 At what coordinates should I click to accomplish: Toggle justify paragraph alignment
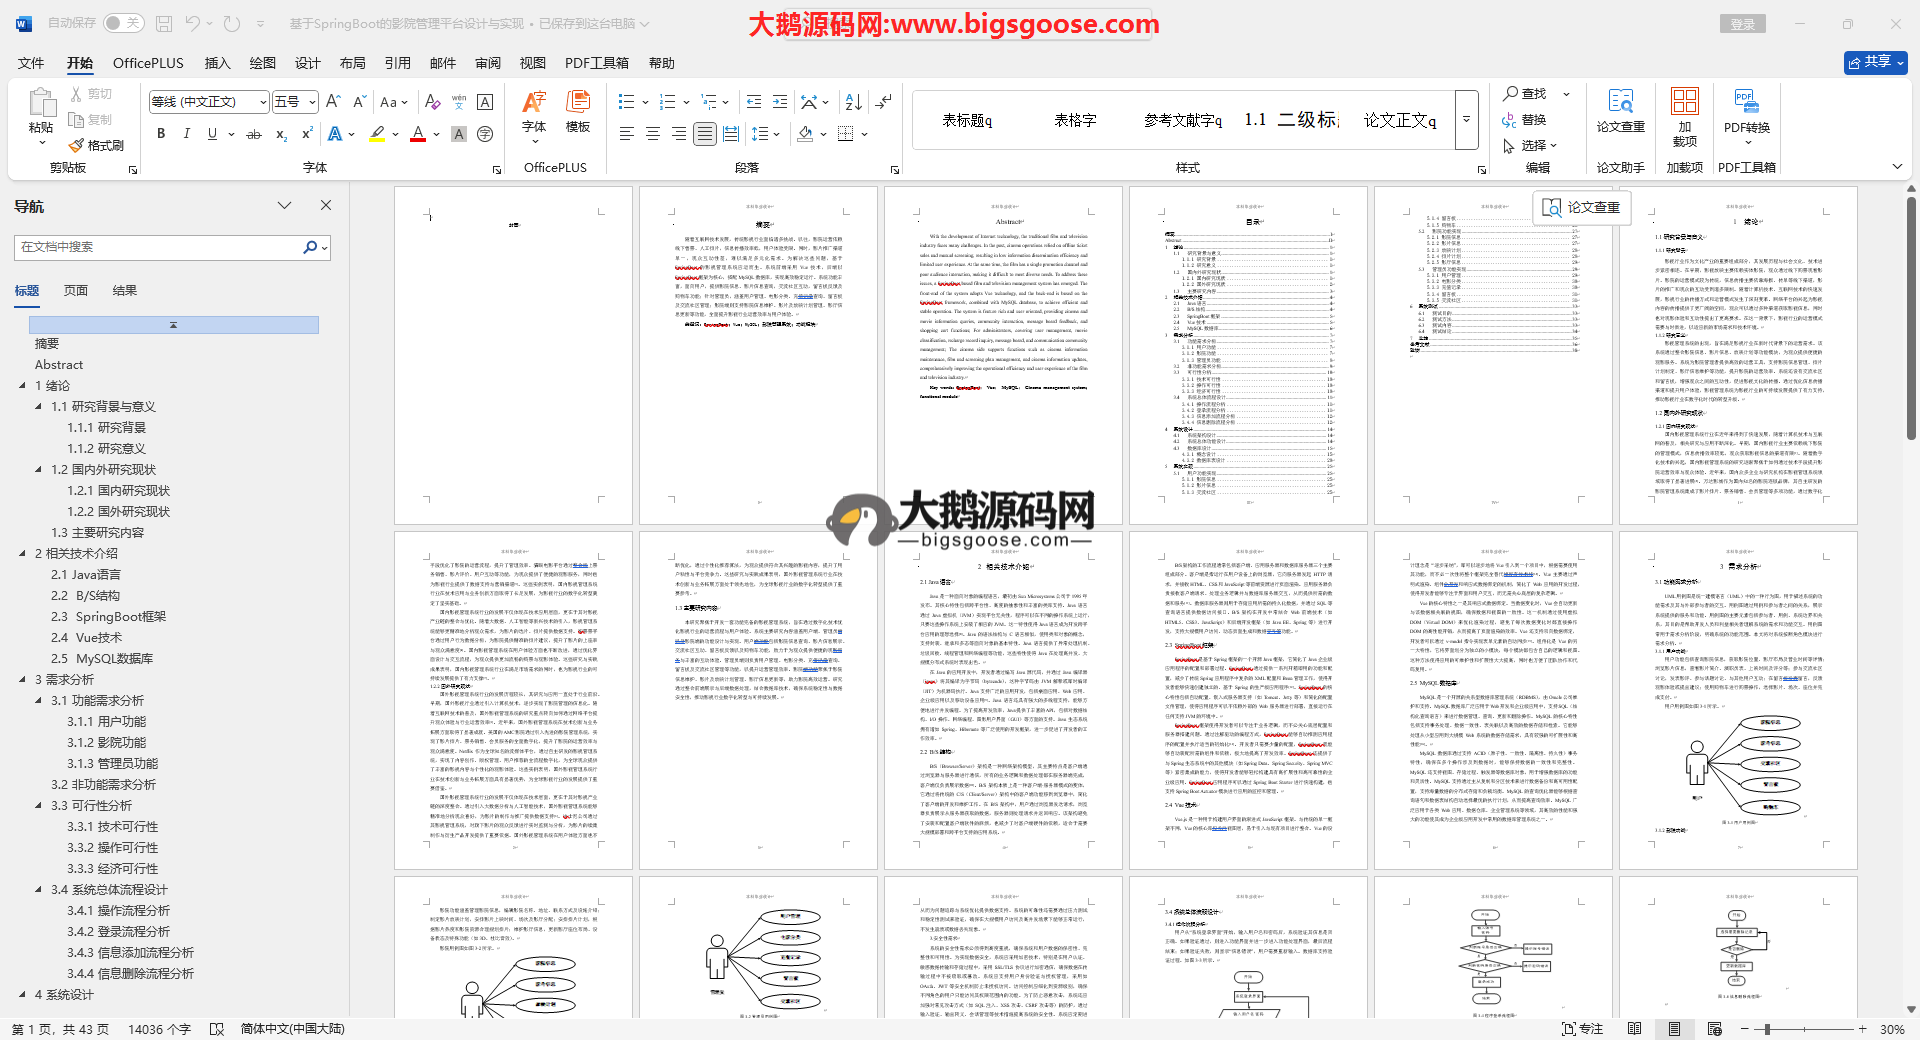click(705, 134)
